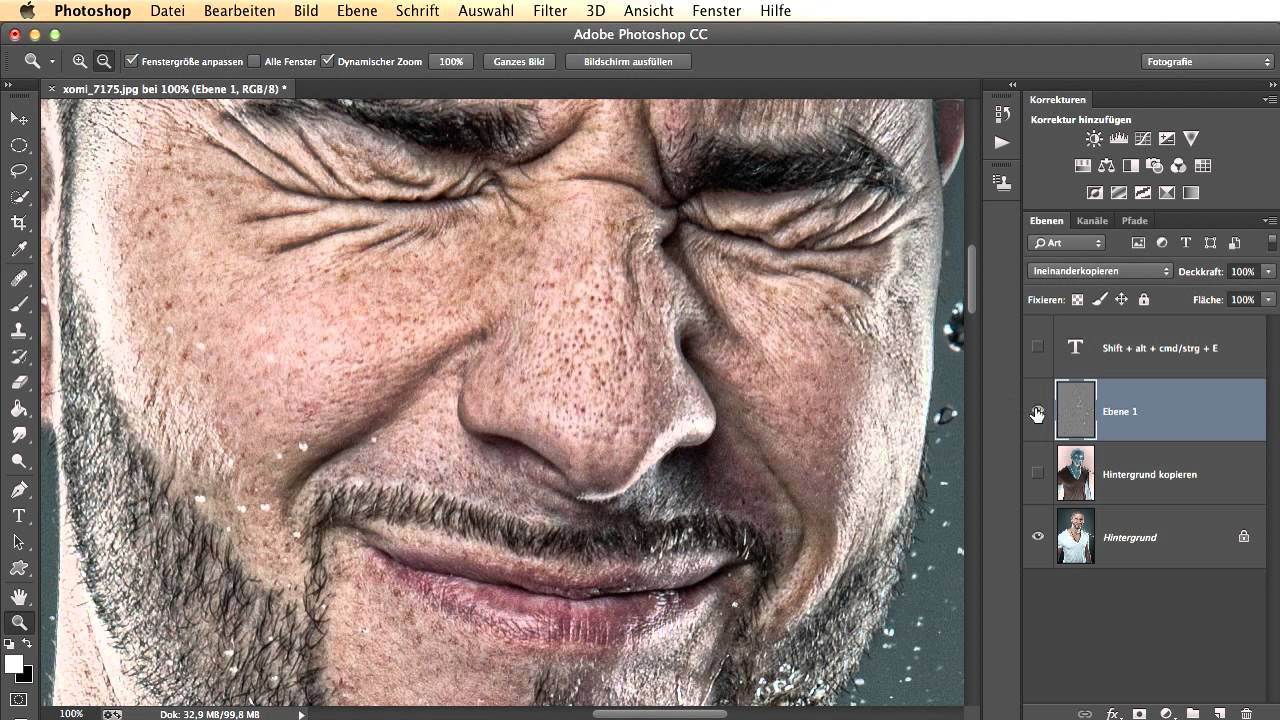Click the Ganzes Bild button
Screen dimensions: 1280x720
[x=519, y=61]
